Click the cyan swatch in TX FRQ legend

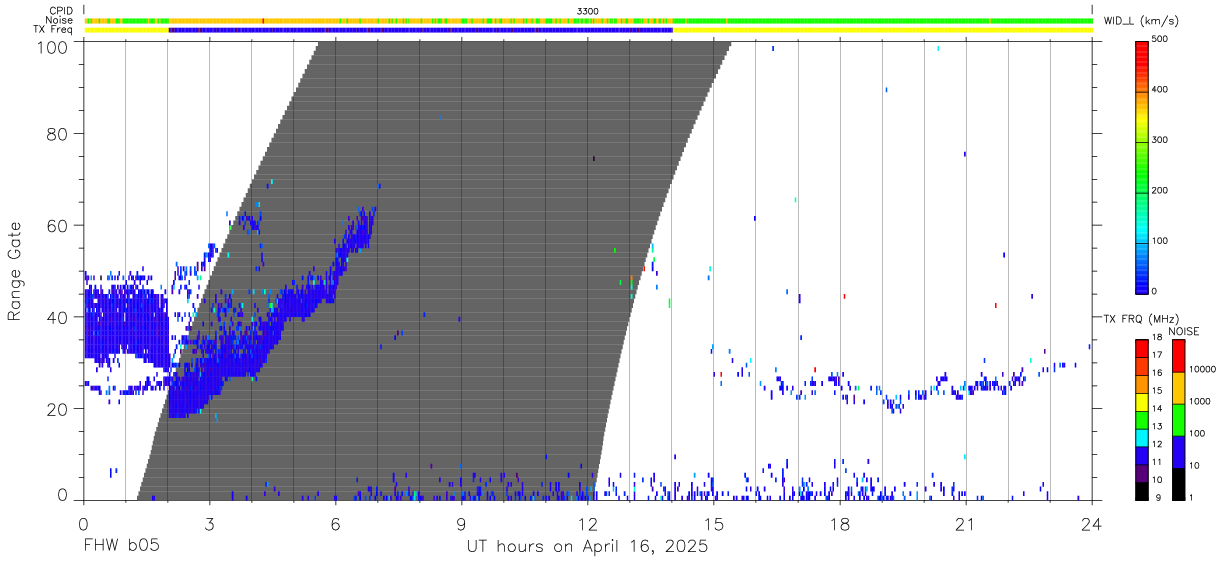click(x=1142, y=438)
